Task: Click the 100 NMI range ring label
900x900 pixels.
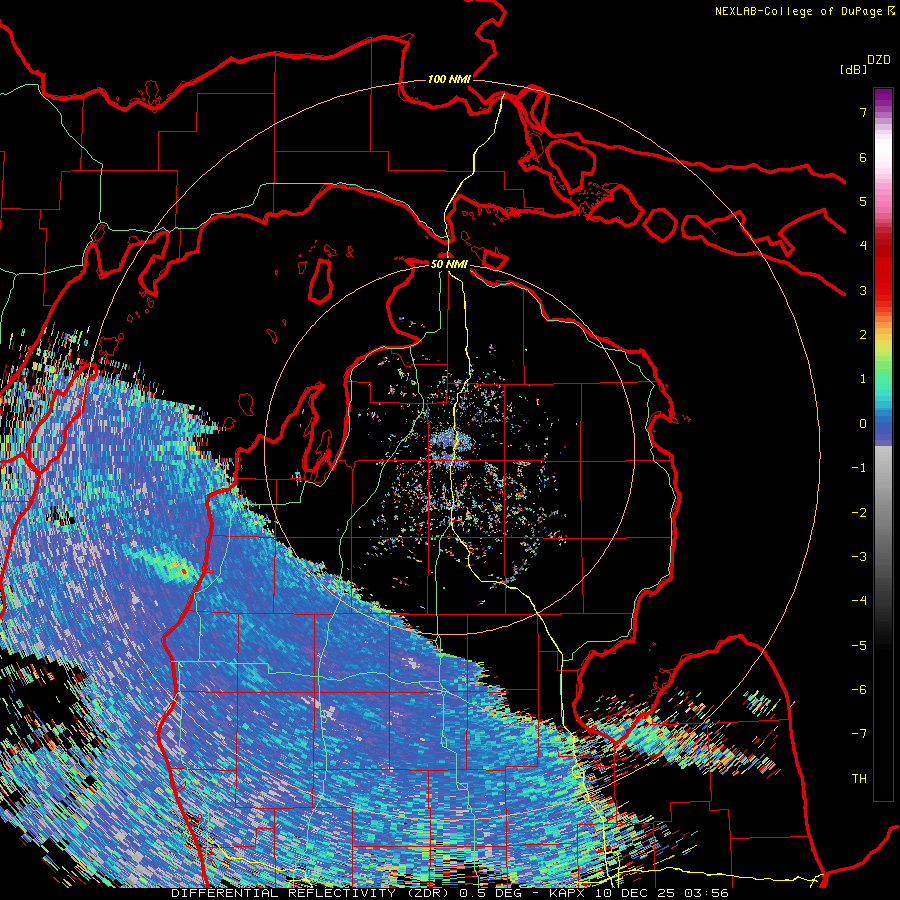Action: click(449, 79)
